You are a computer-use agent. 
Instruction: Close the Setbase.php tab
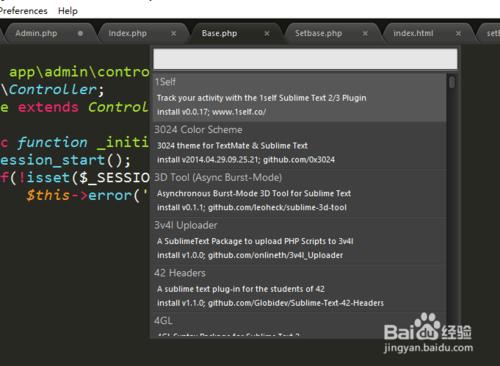[365, 33]
